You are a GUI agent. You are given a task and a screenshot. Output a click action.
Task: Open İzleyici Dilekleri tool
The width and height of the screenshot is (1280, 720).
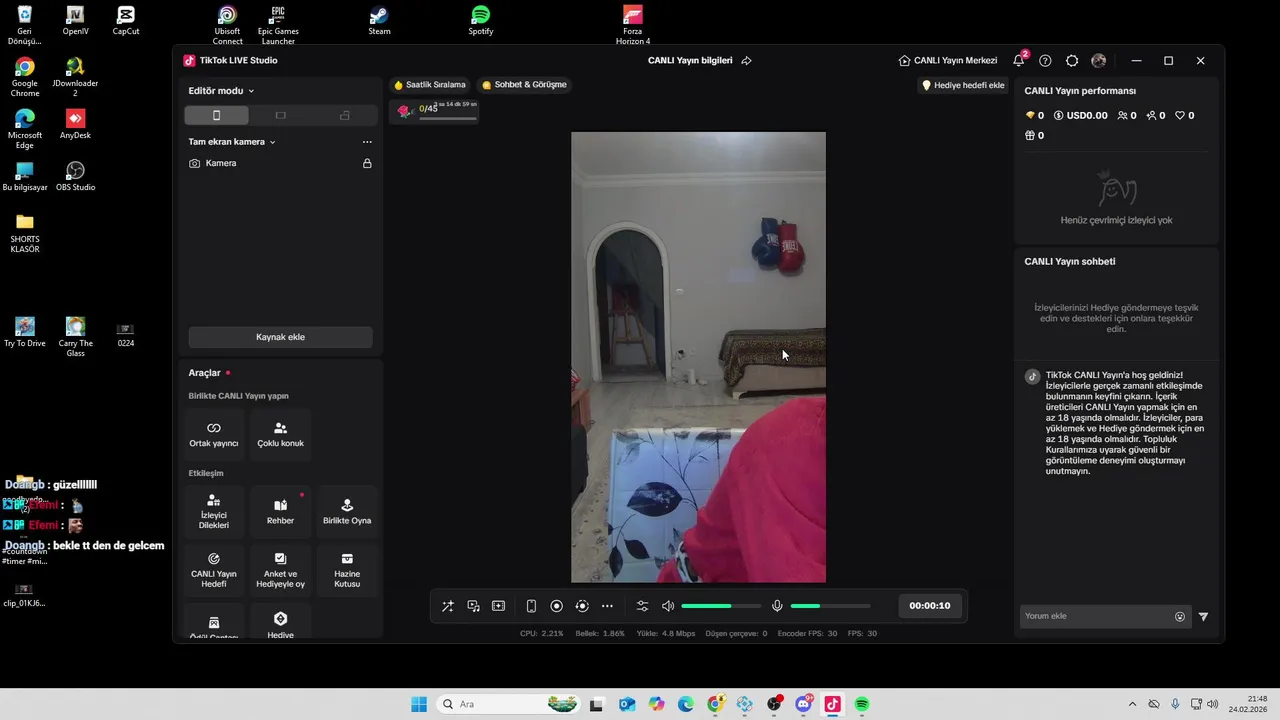pos(214,512)
